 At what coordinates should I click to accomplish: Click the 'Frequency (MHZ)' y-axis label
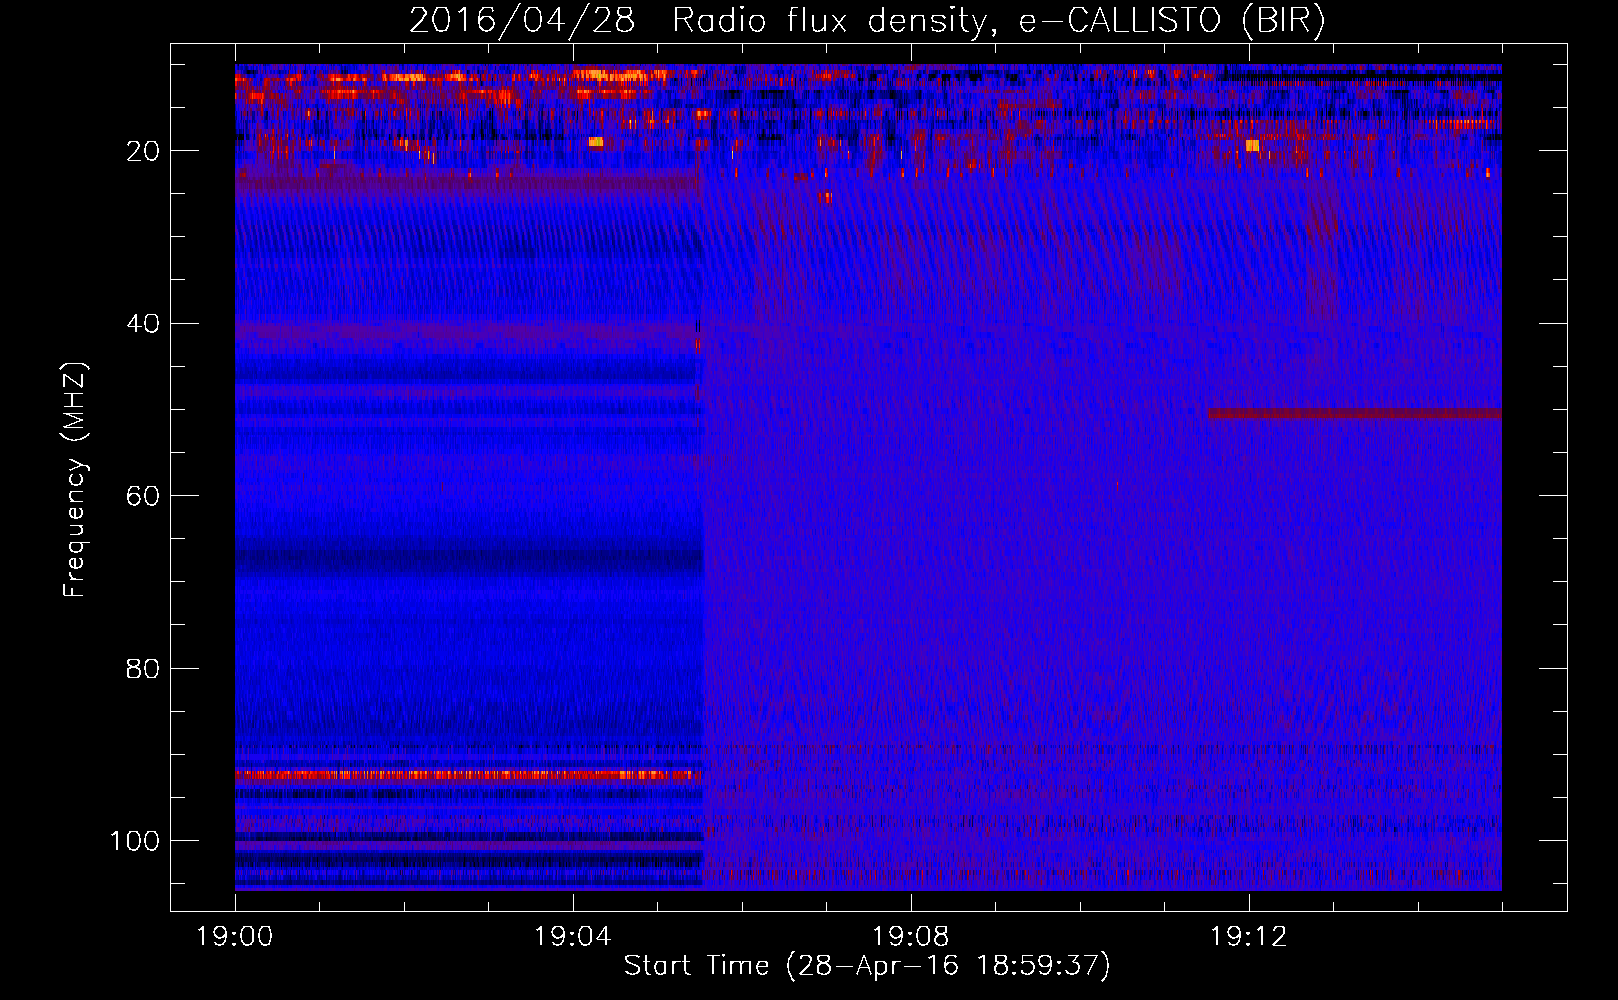click(75, 480)
